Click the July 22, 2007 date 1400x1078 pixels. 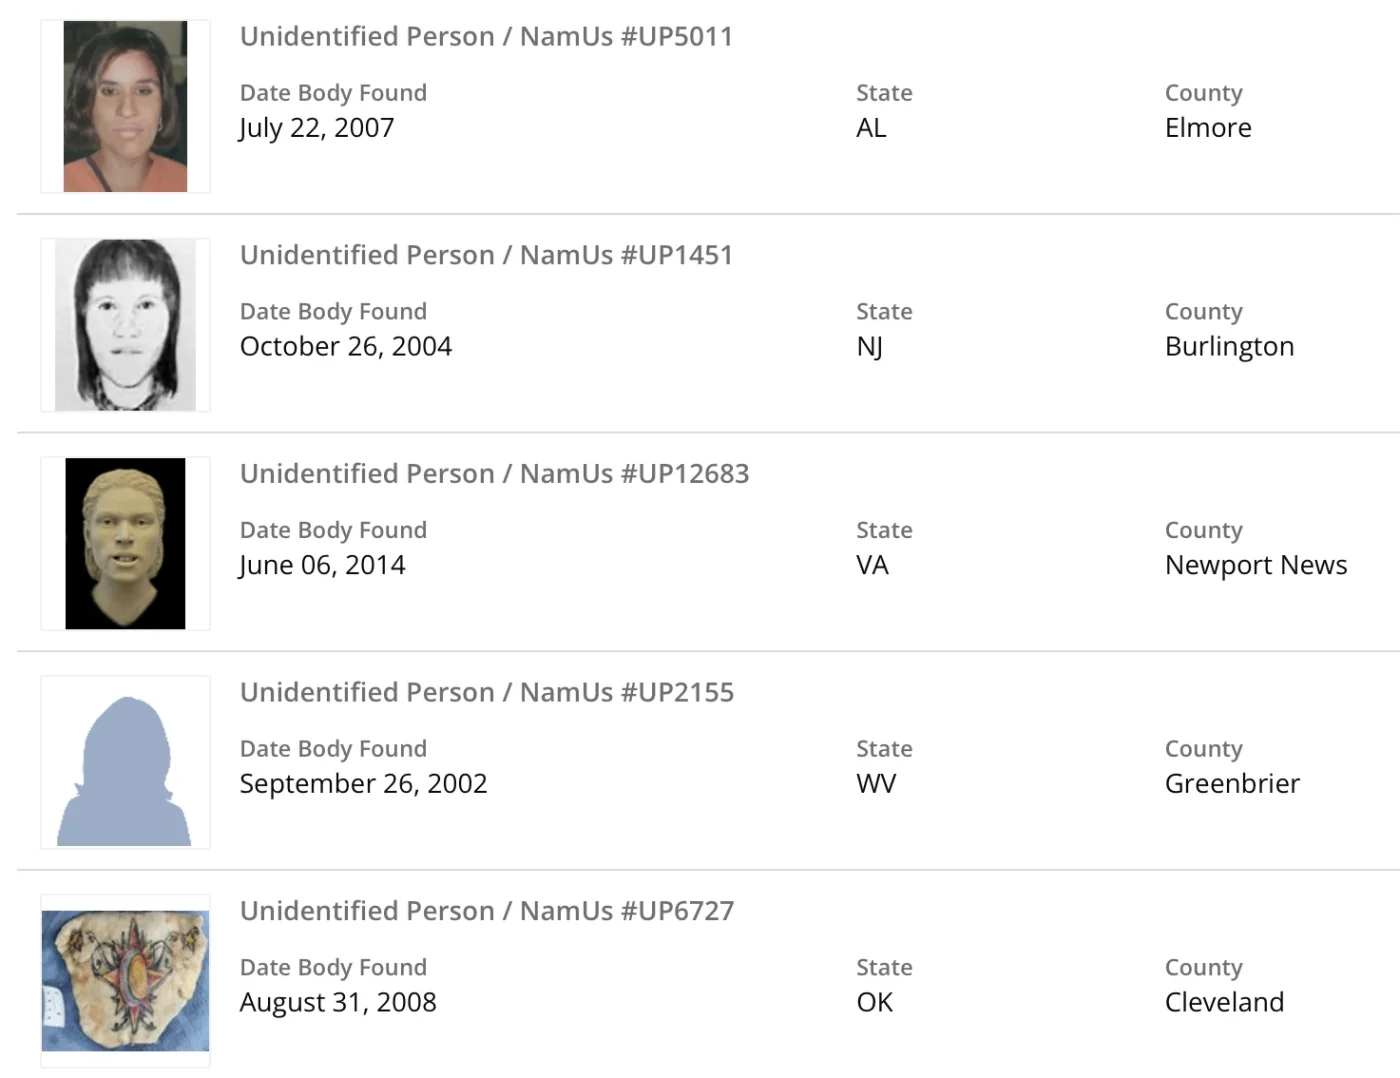[317, 128]
